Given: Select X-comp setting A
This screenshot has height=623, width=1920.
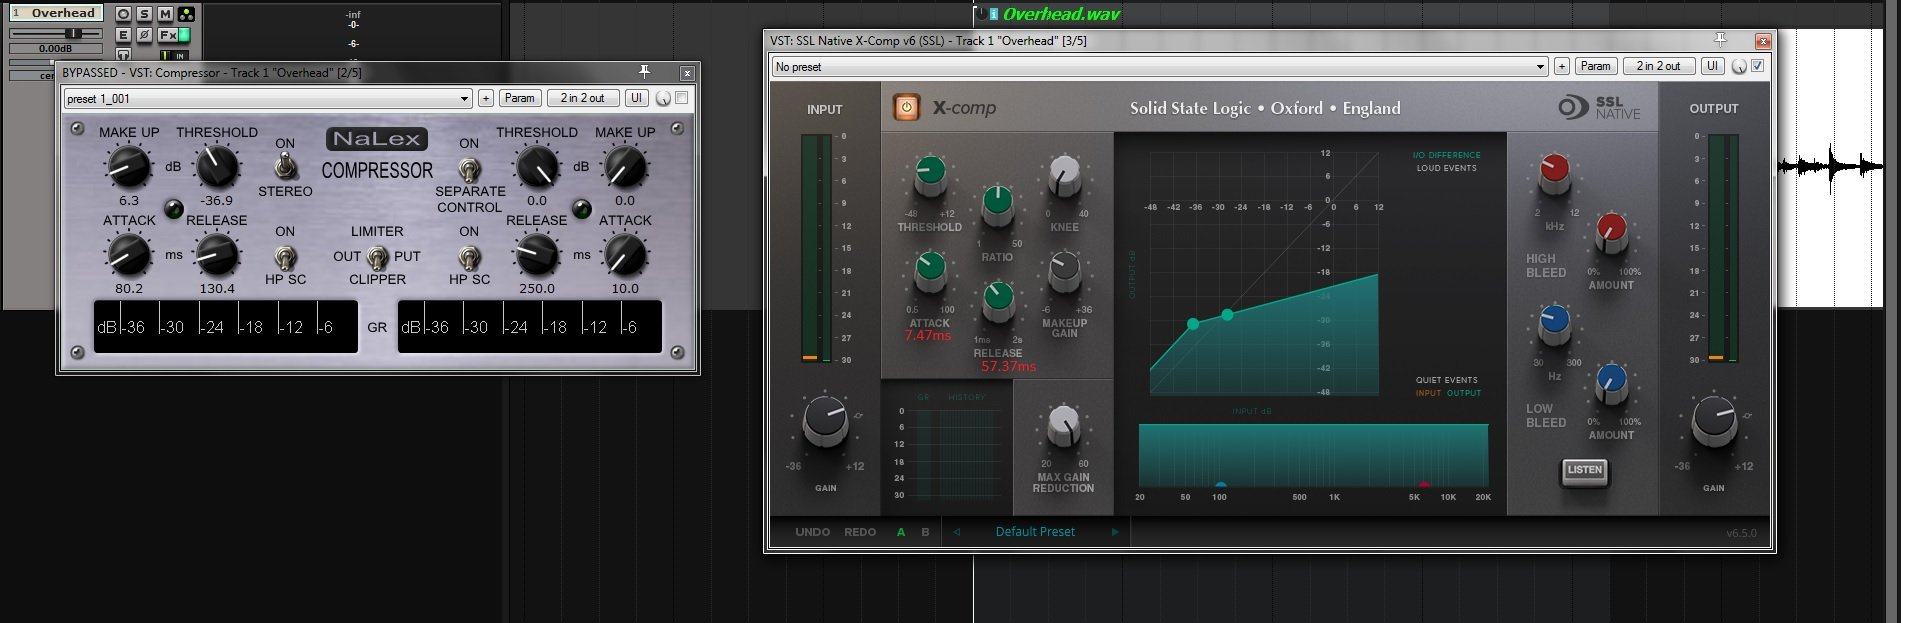Looking at the screenshot, I should (901, 532).
